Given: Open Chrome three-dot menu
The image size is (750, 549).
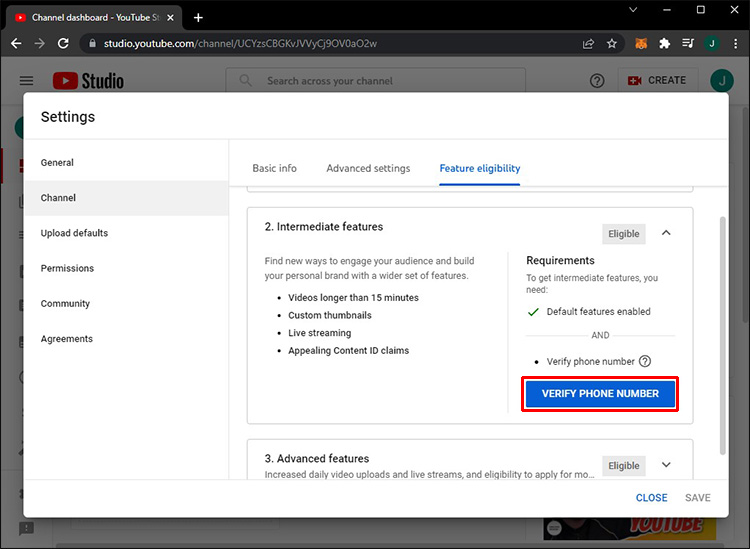Looking at the screenshot, I should tap(735, 44).
